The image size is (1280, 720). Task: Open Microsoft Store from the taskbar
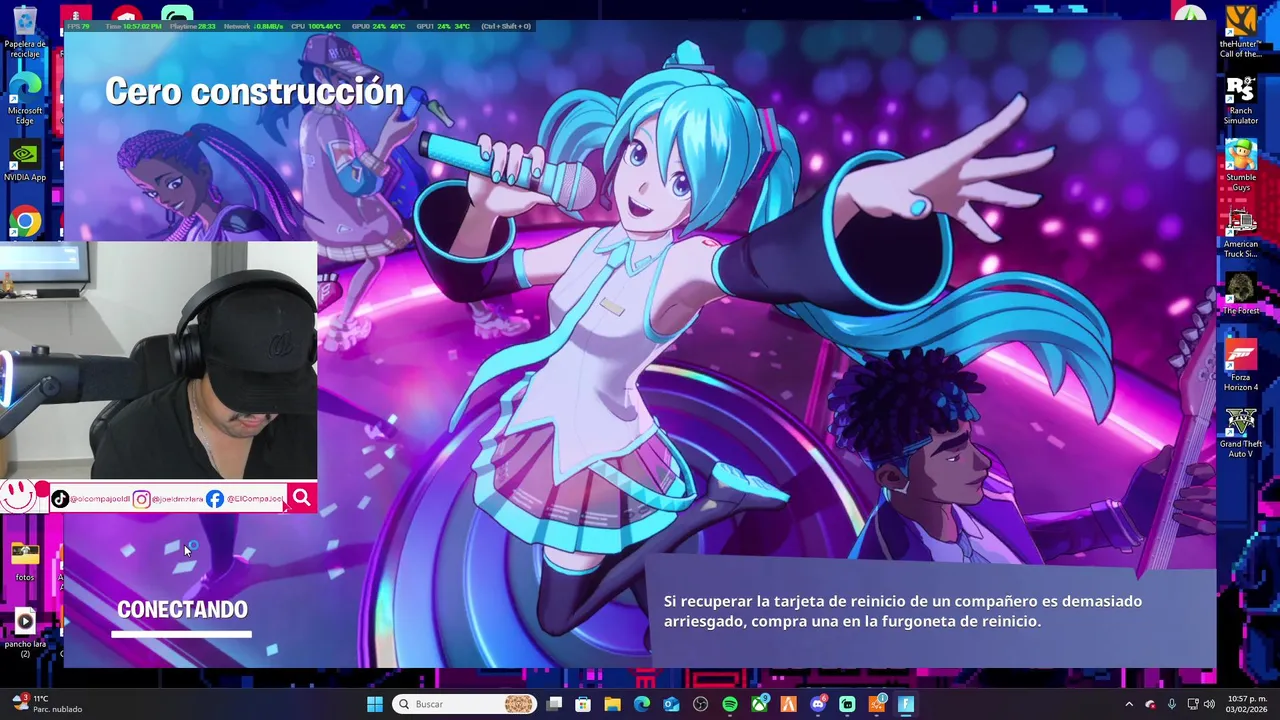583,704
